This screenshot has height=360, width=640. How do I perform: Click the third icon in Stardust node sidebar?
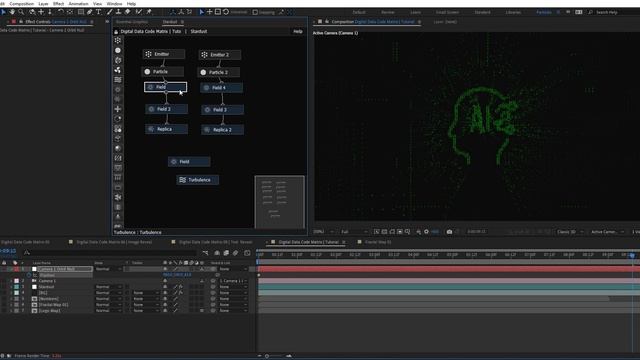(x=118, y=60)
